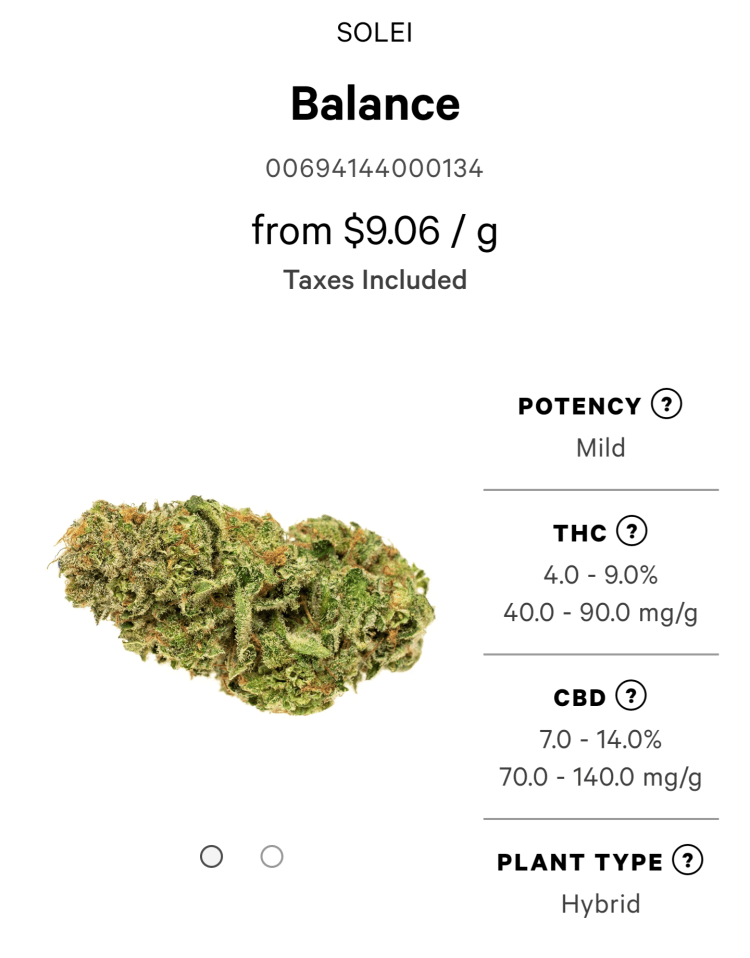This screenshot has width=750, height=958.
Task: Open the SOLEI brand link
Action: 375,33
